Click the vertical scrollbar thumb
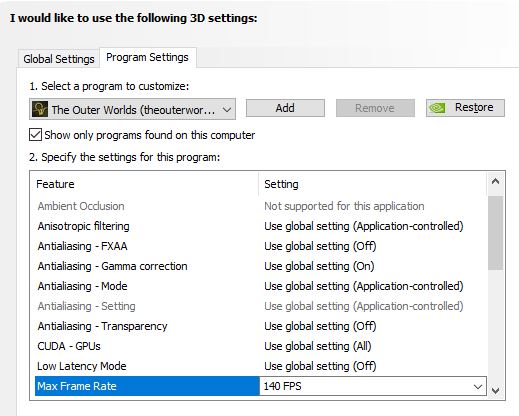Viewport: 519px width, 416px height. (495, 233)
